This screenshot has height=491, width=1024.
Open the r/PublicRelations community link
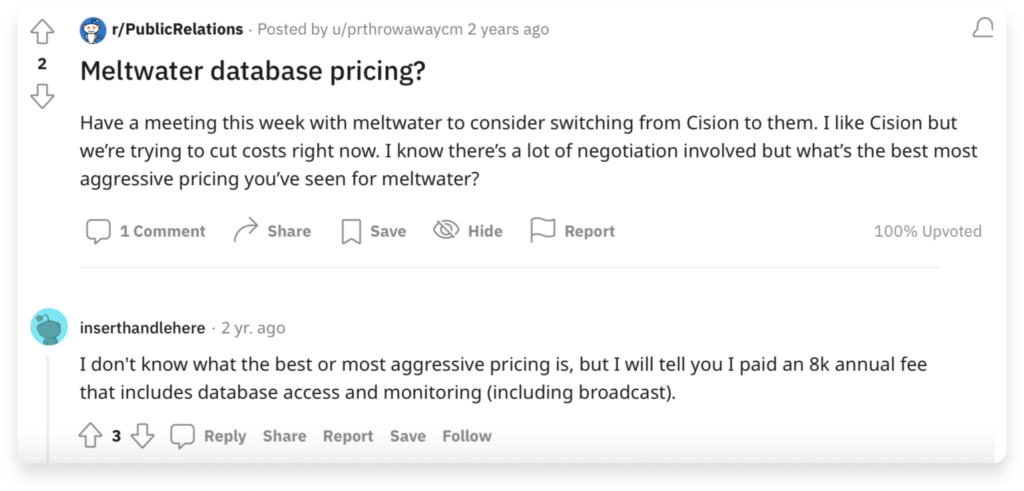coord(178,29)
